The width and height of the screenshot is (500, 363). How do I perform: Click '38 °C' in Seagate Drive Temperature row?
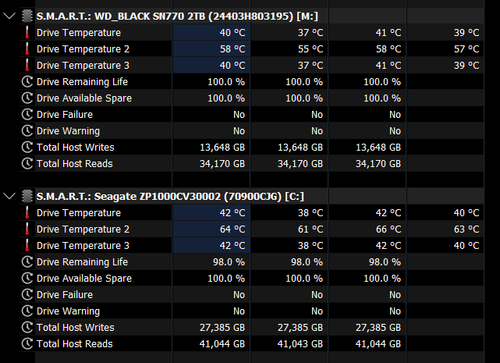310,213
